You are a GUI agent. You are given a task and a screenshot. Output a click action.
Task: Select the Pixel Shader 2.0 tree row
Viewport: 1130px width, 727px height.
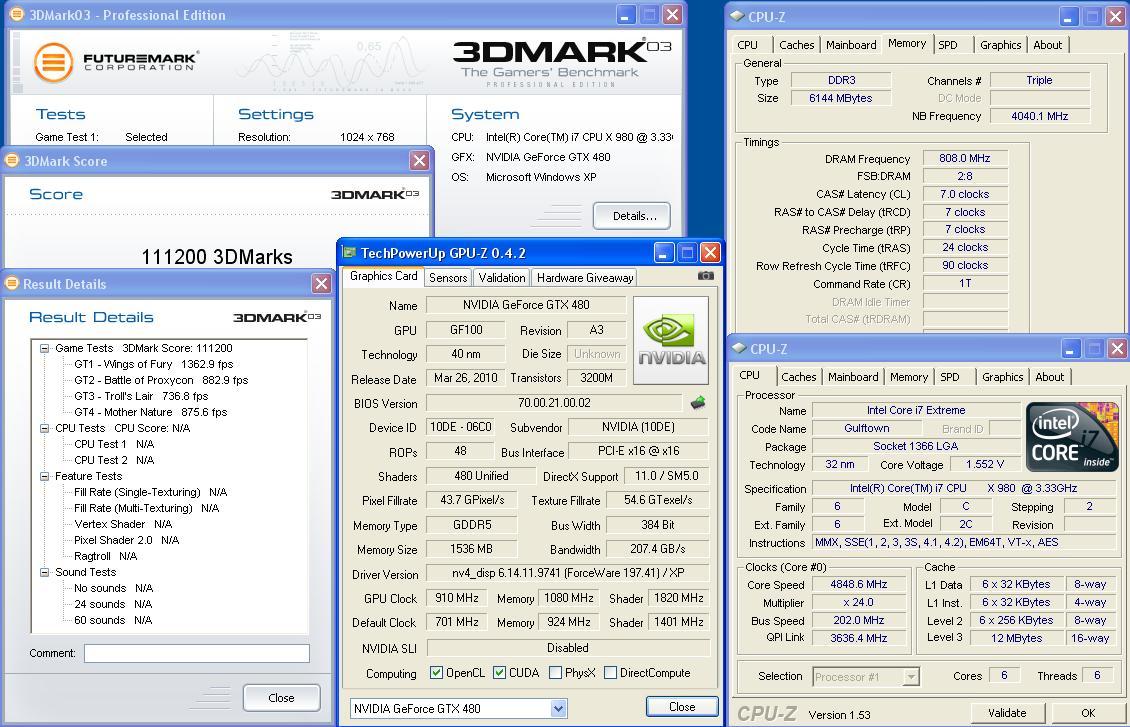127,540
